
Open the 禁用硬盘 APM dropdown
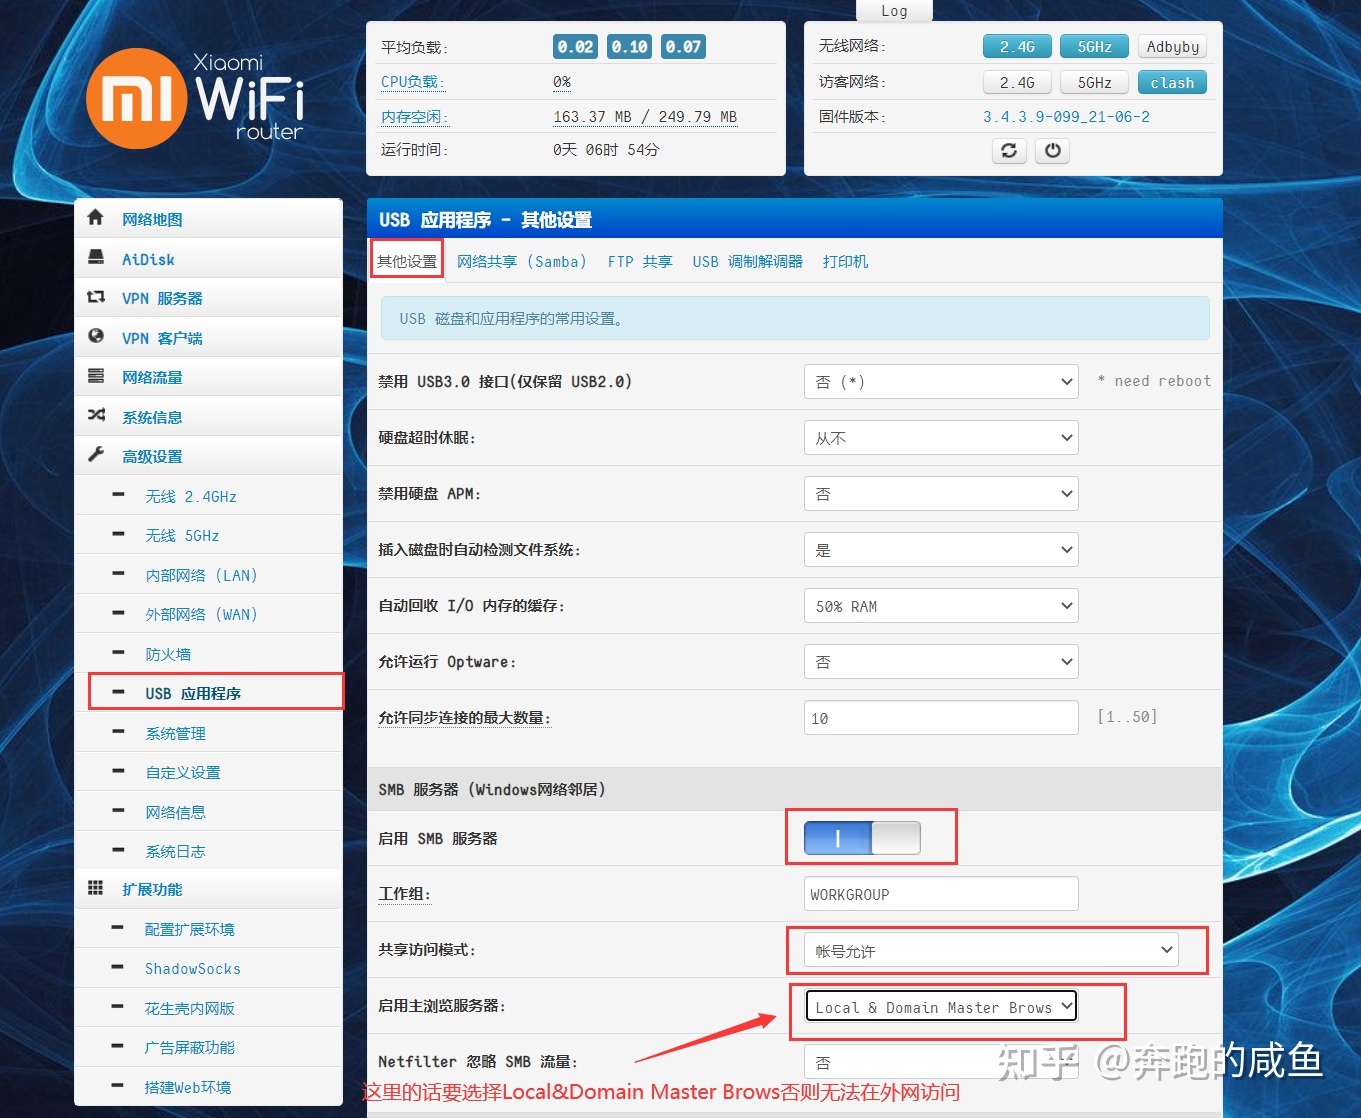pyautogui.click(x=941, y=493)
